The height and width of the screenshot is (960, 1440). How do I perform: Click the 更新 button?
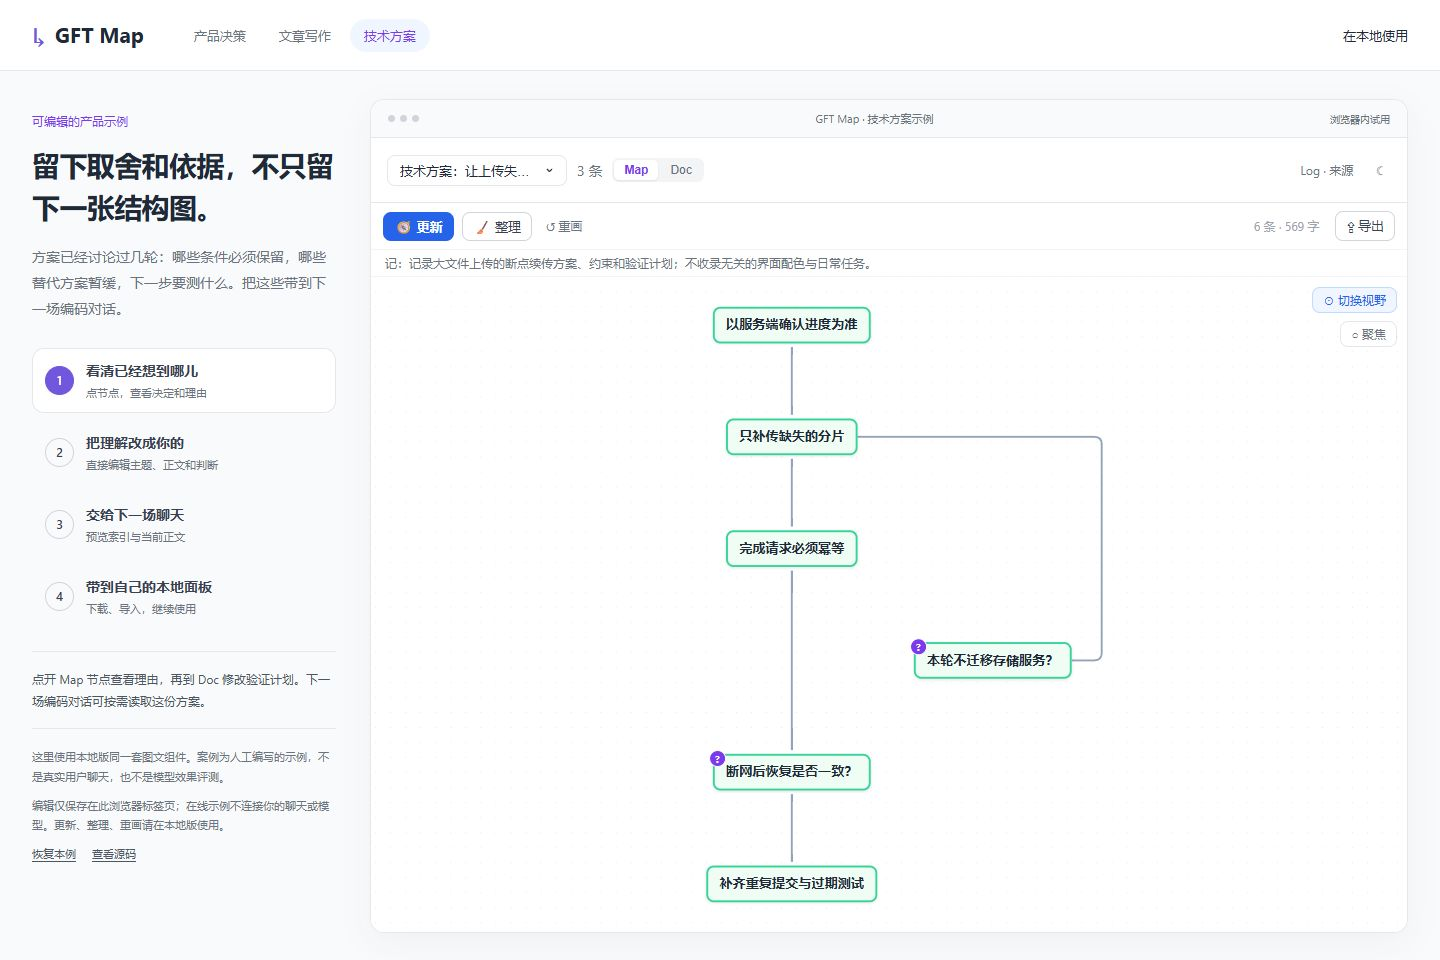click(x=419, y=227)
